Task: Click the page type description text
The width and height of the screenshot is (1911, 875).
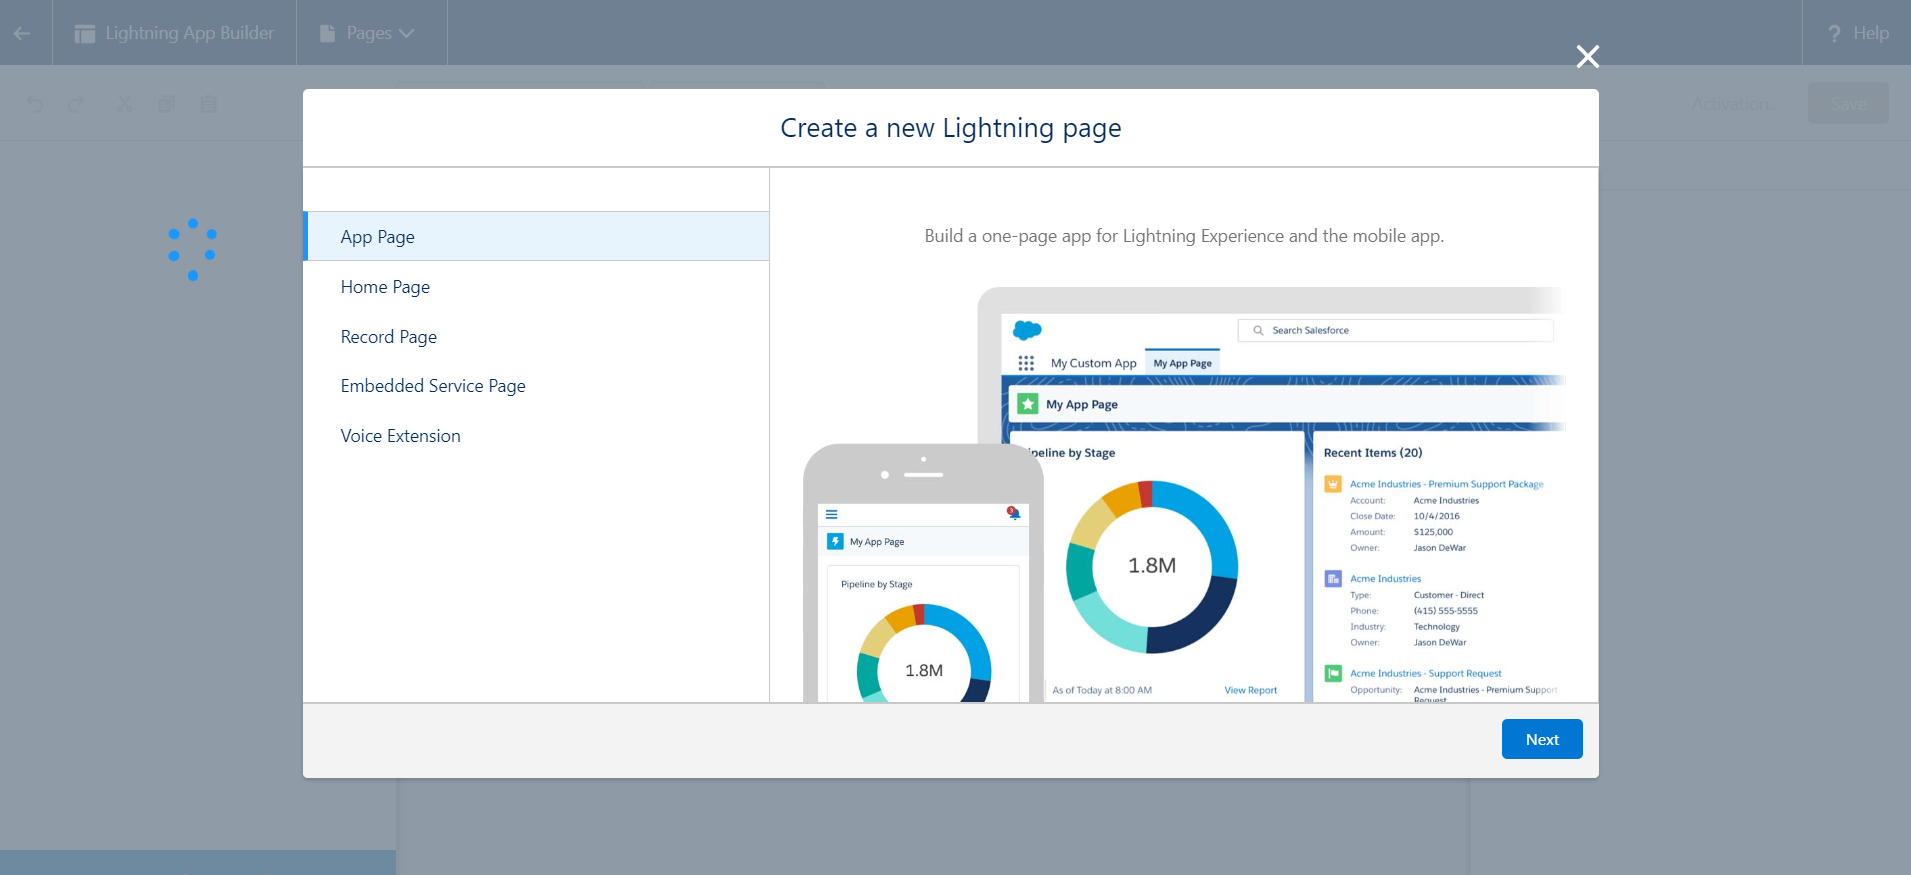Action: [x=1184, y=236]
